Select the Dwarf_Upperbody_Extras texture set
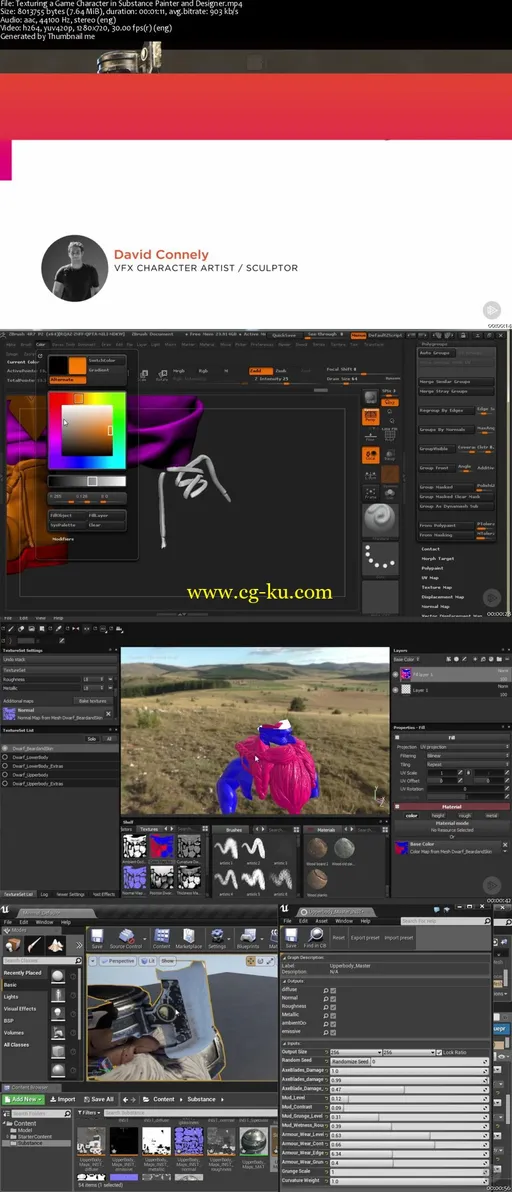Image resolution: width=512 pixels, height=1192 pixels. pos(58,783)
